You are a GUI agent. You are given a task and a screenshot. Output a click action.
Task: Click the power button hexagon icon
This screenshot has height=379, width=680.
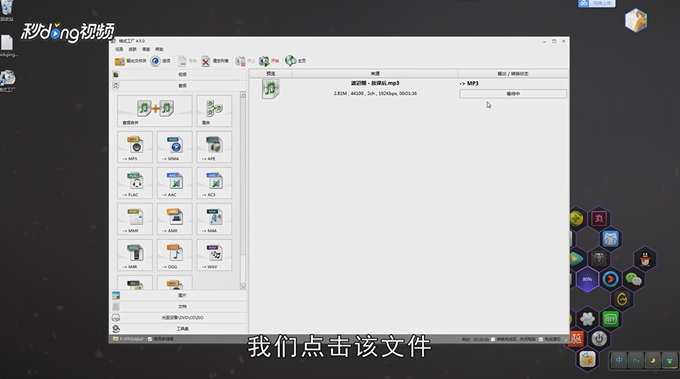(599, 339)
